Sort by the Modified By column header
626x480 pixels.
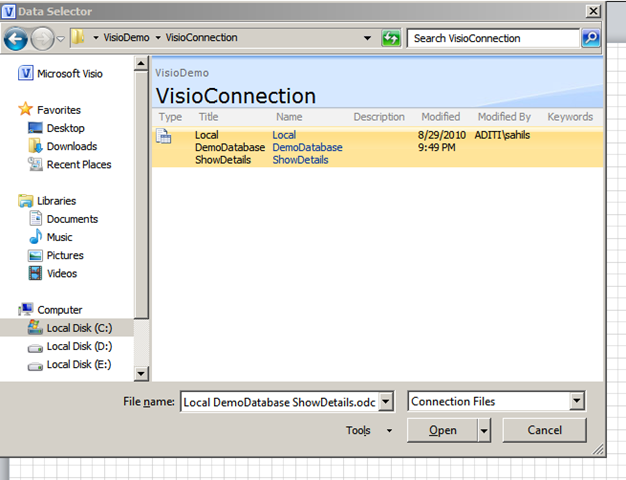pos(504,117)
